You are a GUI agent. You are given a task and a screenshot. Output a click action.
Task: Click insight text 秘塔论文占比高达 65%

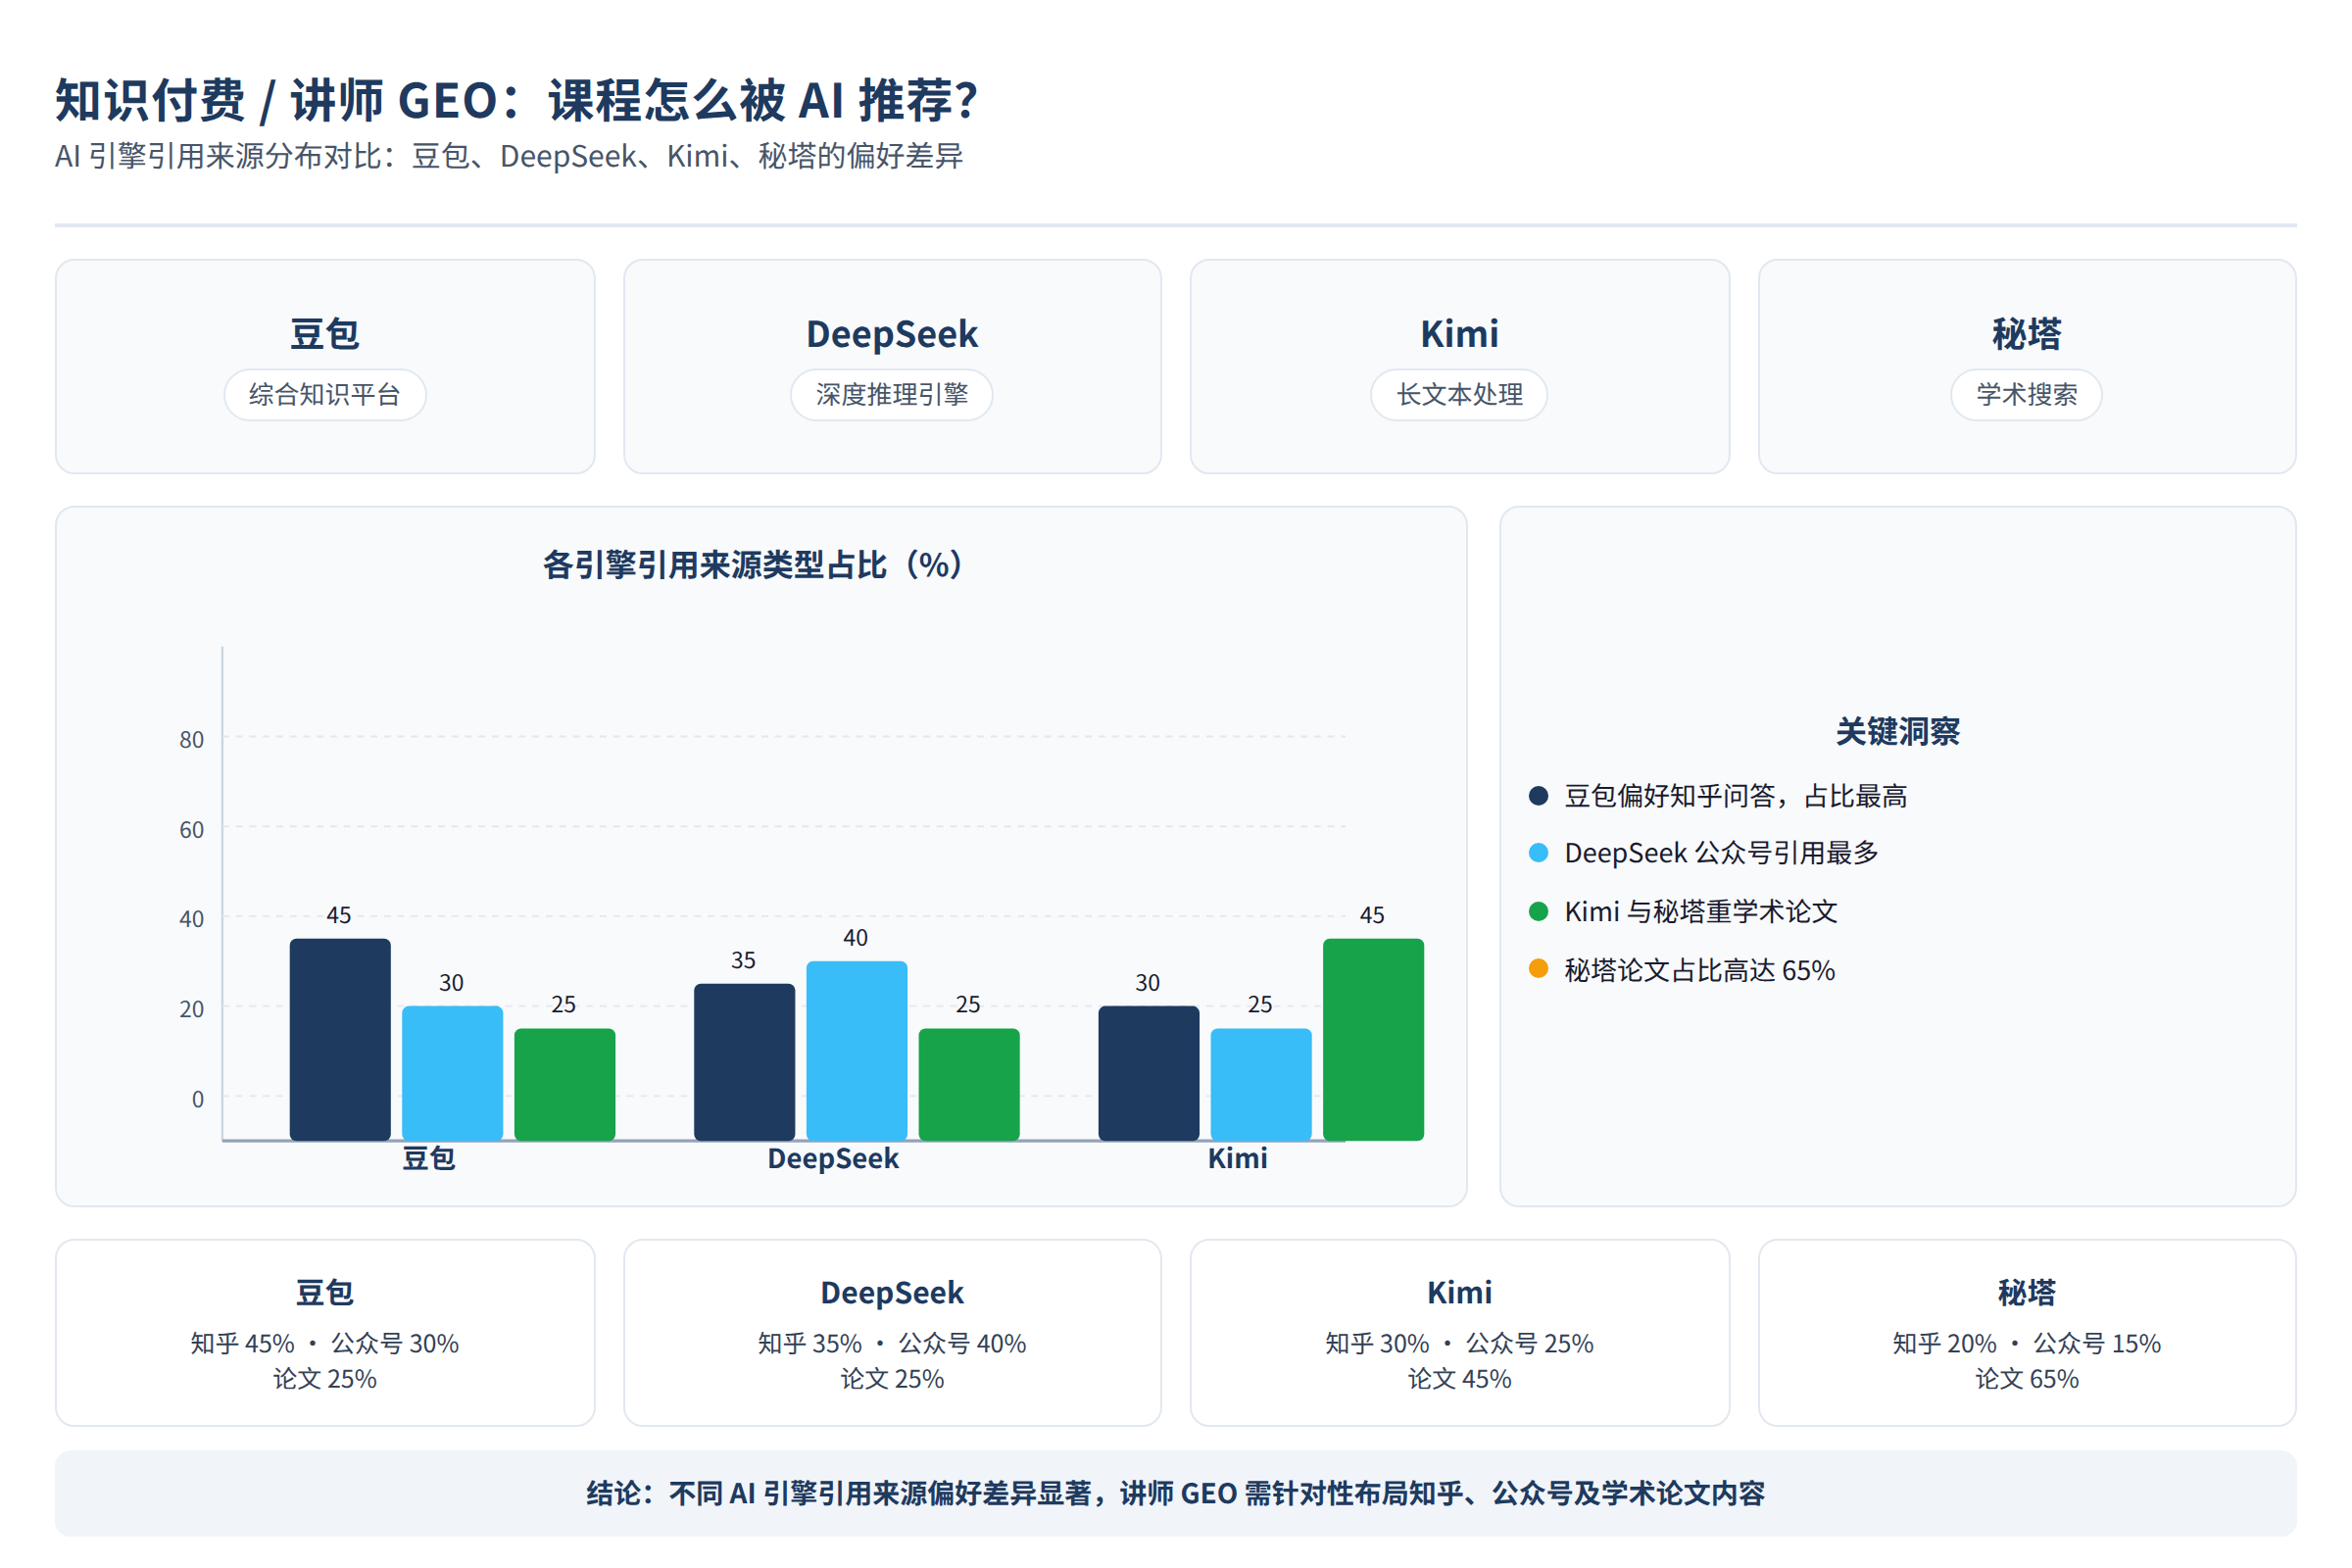click(1700, 970)
